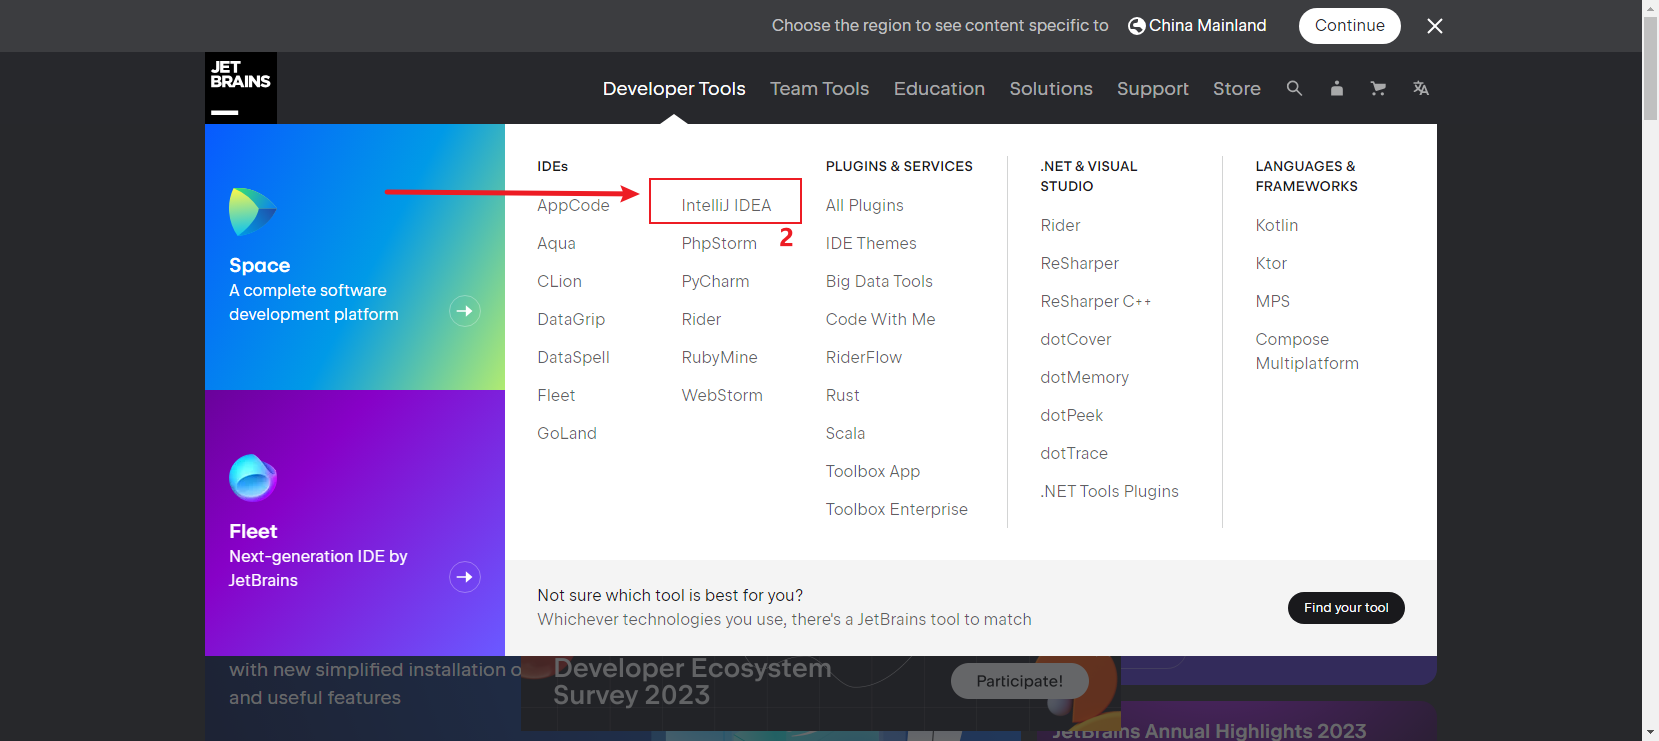Click the Fleet card title
The width and height of the screenshot is (1659, 741).
253,531
